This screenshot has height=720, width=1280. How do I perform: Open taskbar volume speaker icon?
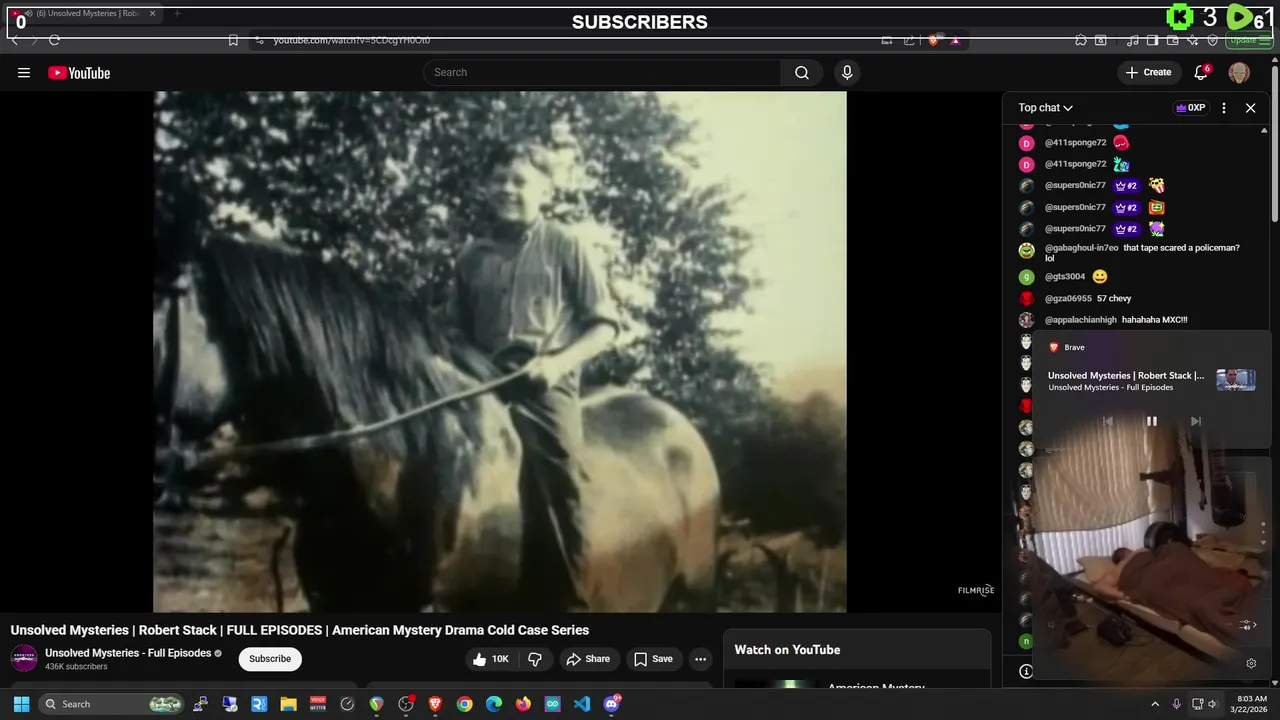tap(1212, 704)
